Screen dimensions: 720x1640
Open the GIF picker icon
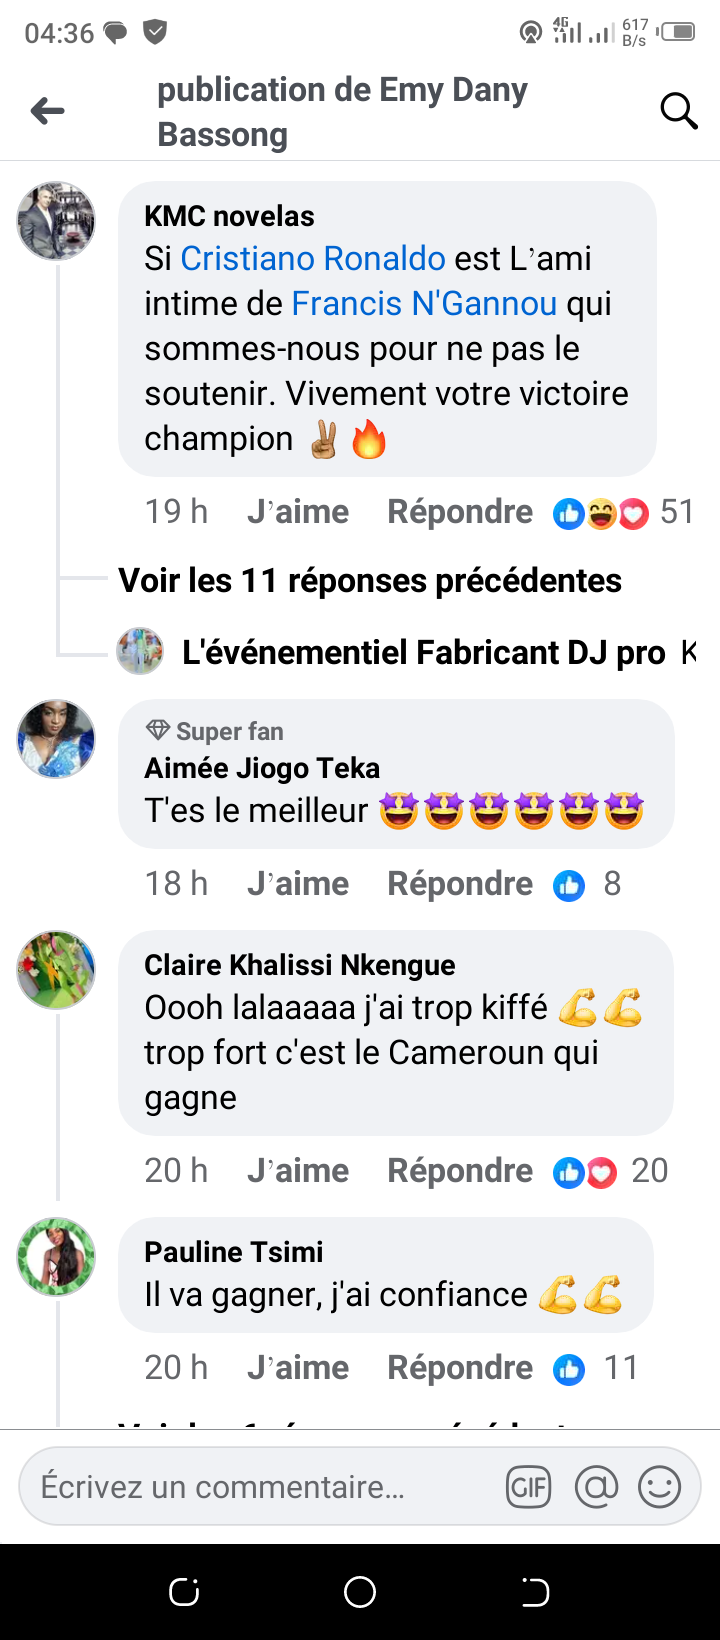click(x=528, y=1487)
